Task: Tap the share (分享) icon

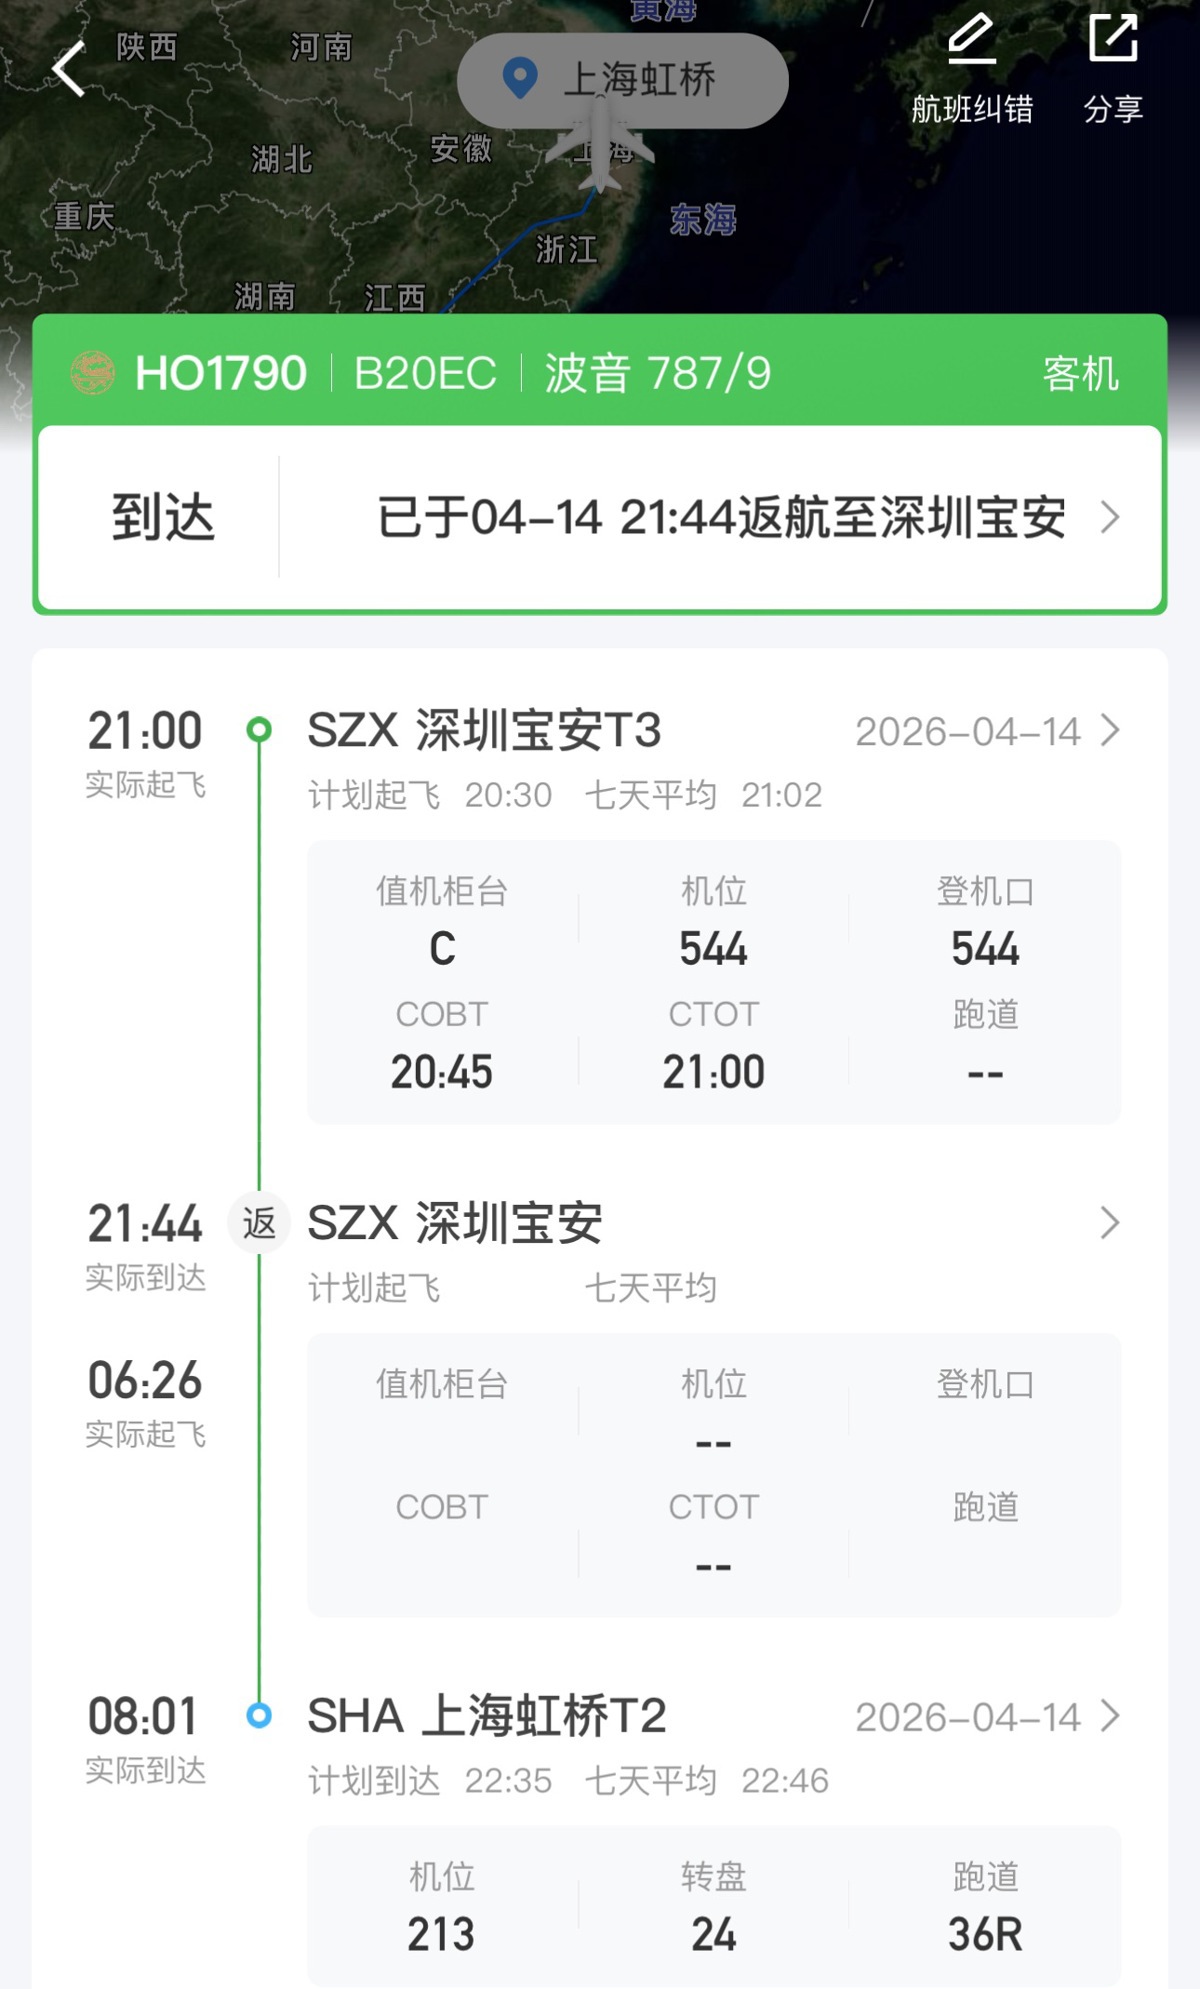Action: click(1113, 40)
